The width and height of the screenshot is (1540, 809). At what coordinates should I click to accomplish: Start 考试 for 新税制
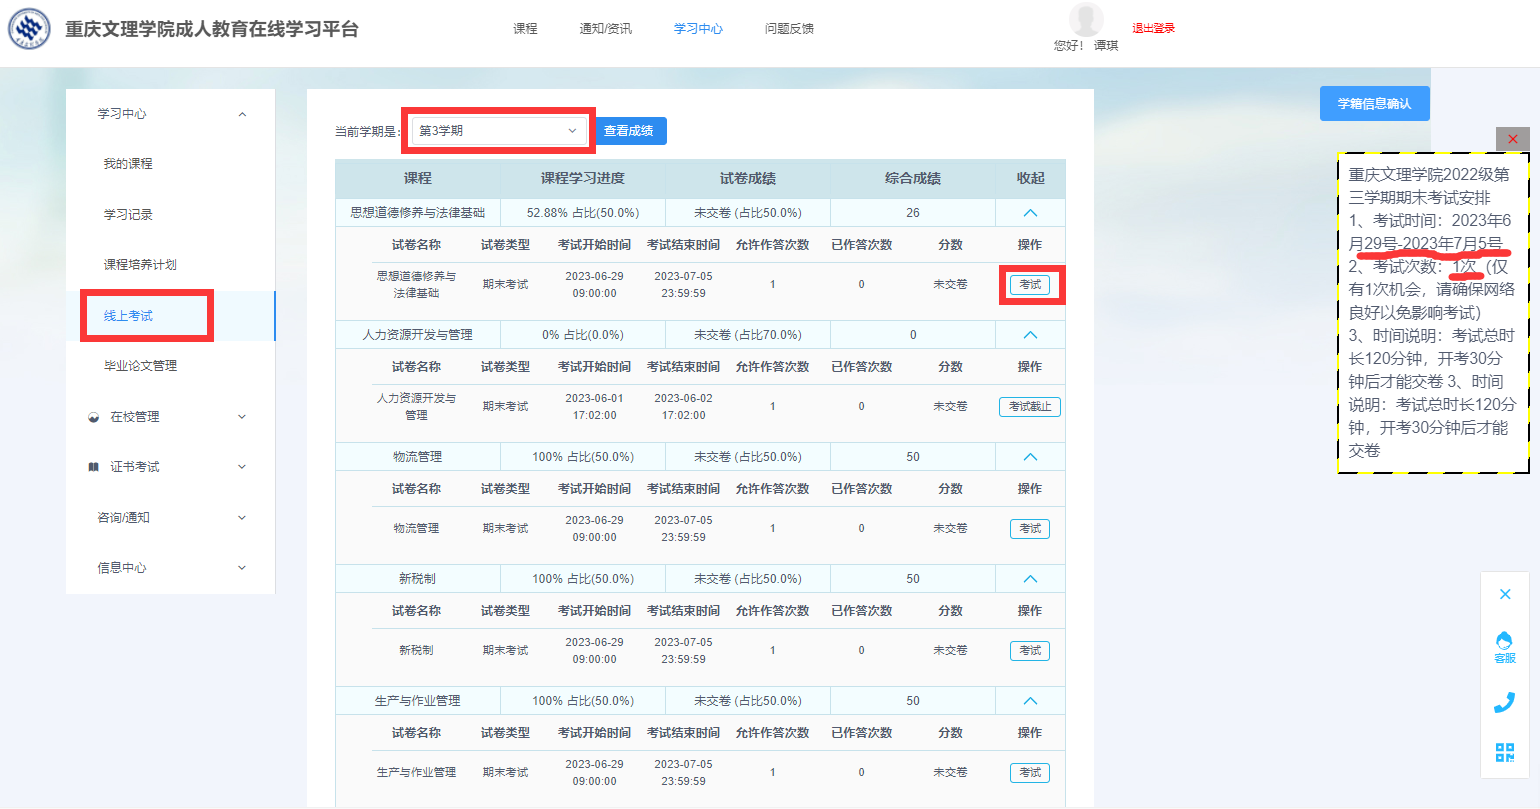pyautogui.click(x=1030, y=651)
